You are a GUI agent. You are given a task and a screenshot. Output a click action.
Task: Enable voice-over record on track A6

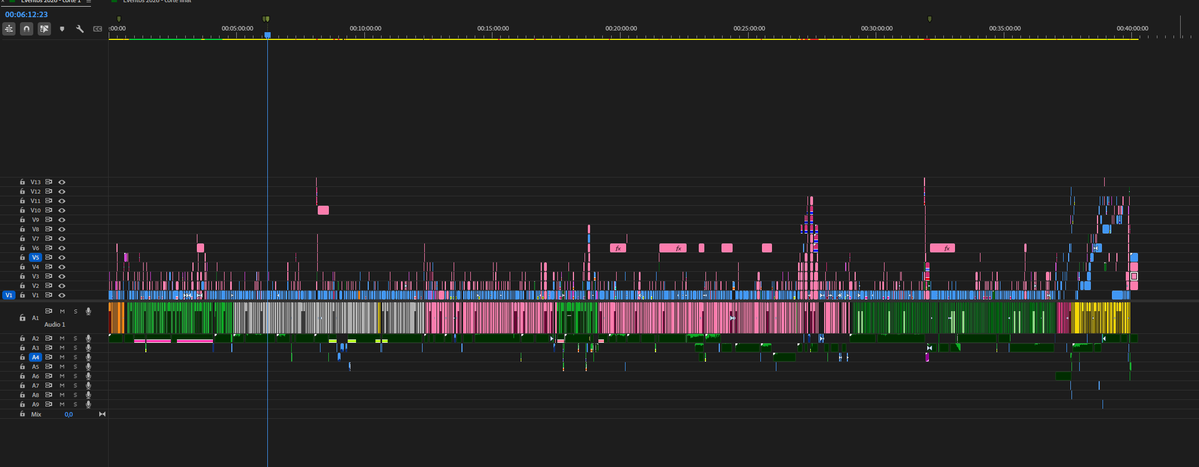pos(89,376)
